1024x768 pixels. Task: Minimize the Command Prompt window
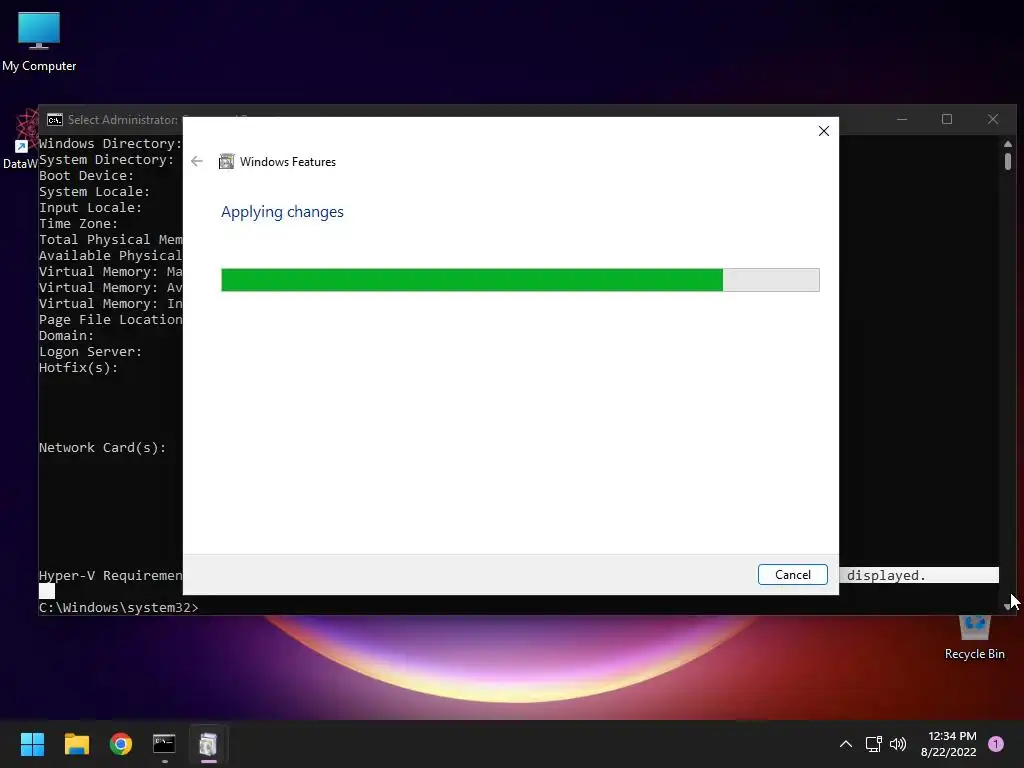tap(902, 120)
